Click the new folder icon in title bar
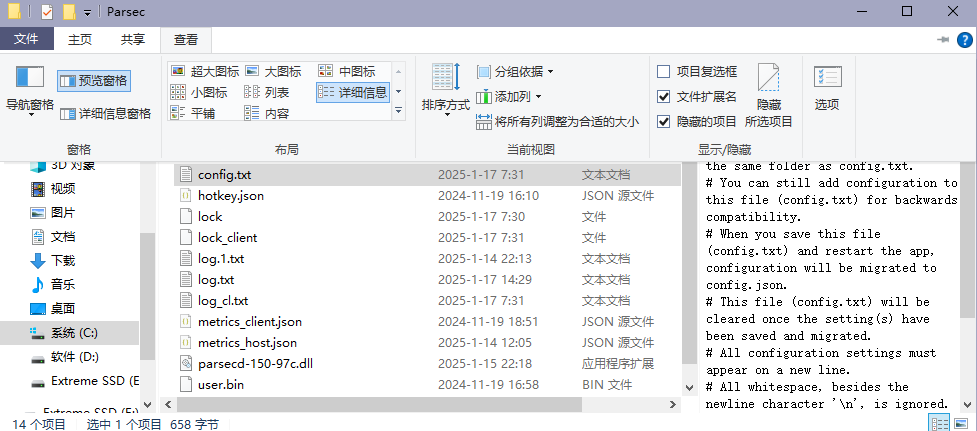 pyautogui.click(x=69, y=12)
